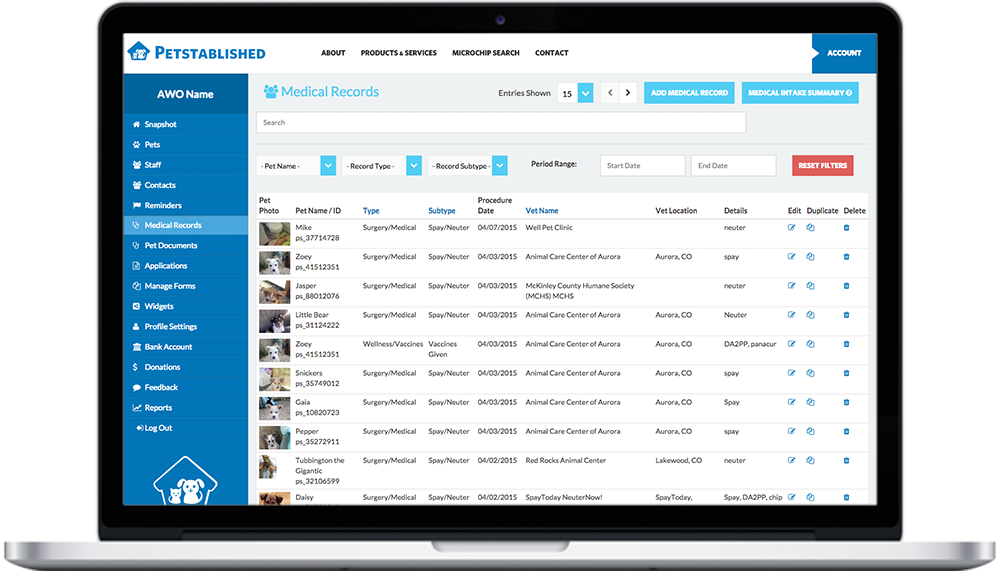Viewport: 1000px width, 571px height.
Task: Expand the Pet Name filter dropdown
Action: [328, 166]
